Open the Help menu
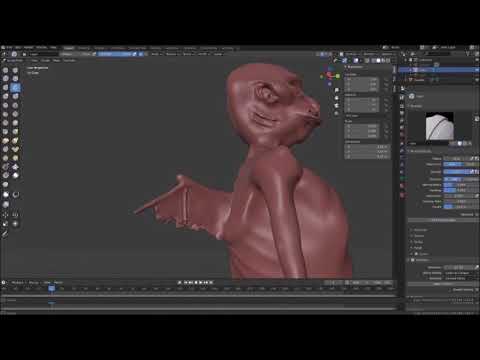Image resolution: width=480 pixels, height=360 pixels. click(54, 48)
